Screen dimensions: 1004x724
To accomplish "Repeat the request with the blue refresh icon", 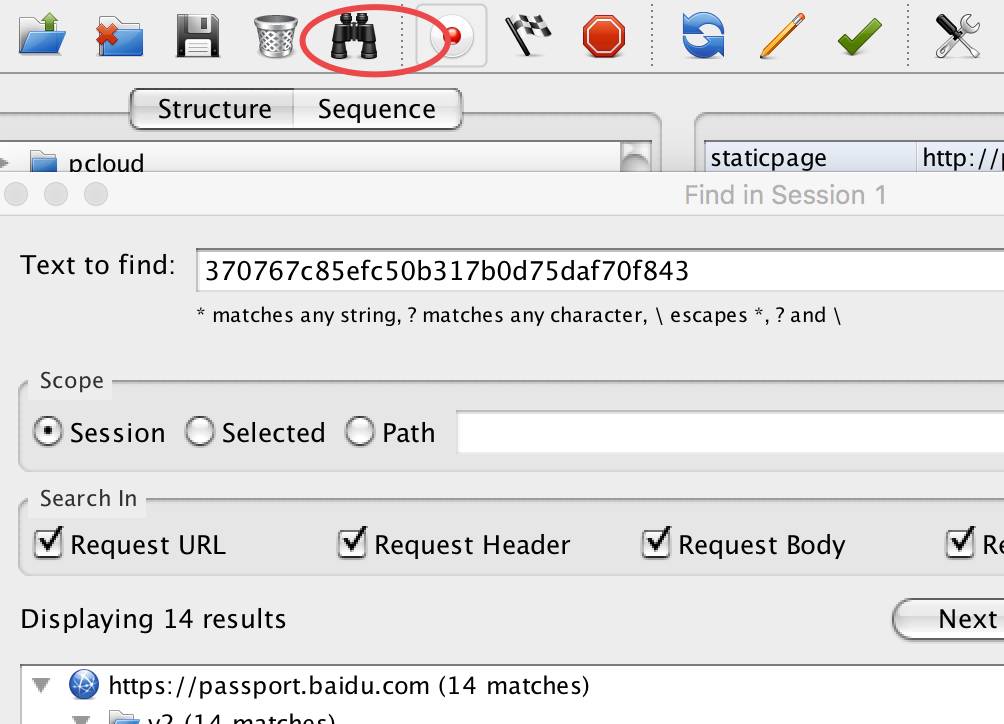I will [x=703, y=35].
